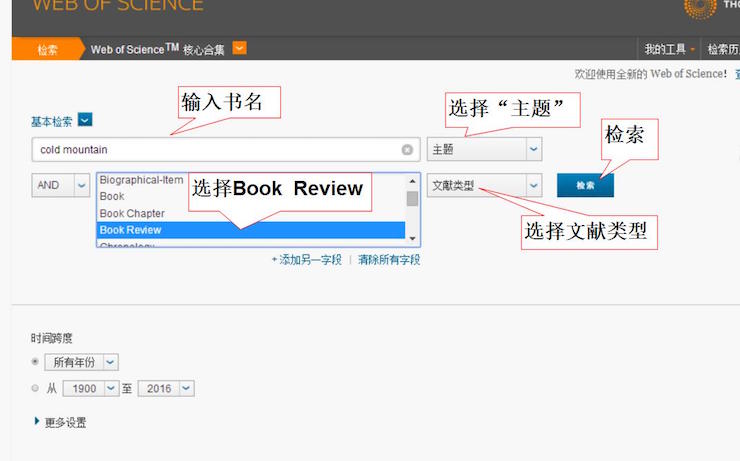This screenshot has width=740, height=461.
Task: Clear the search box with the X icon
Action: 407,150
